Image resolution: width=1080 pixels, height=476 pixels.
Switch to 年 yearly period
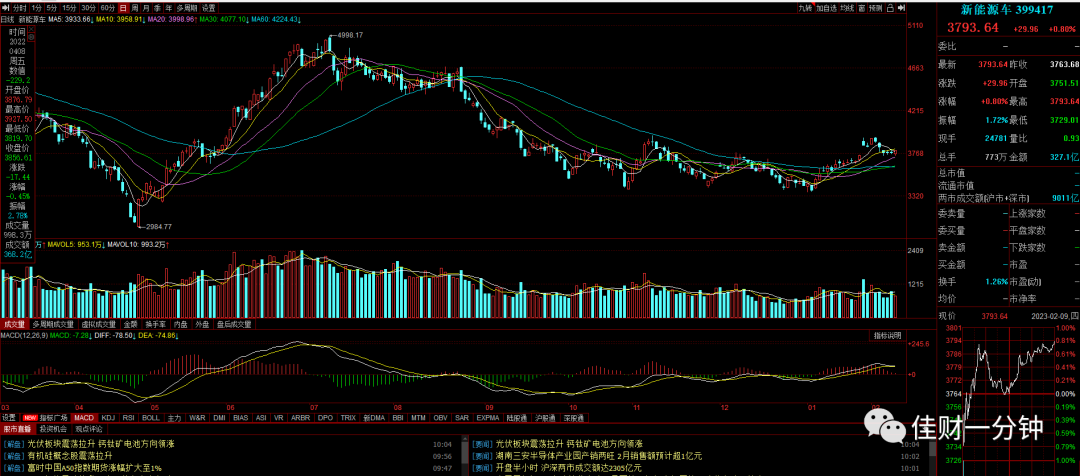(x=169, y=8)
